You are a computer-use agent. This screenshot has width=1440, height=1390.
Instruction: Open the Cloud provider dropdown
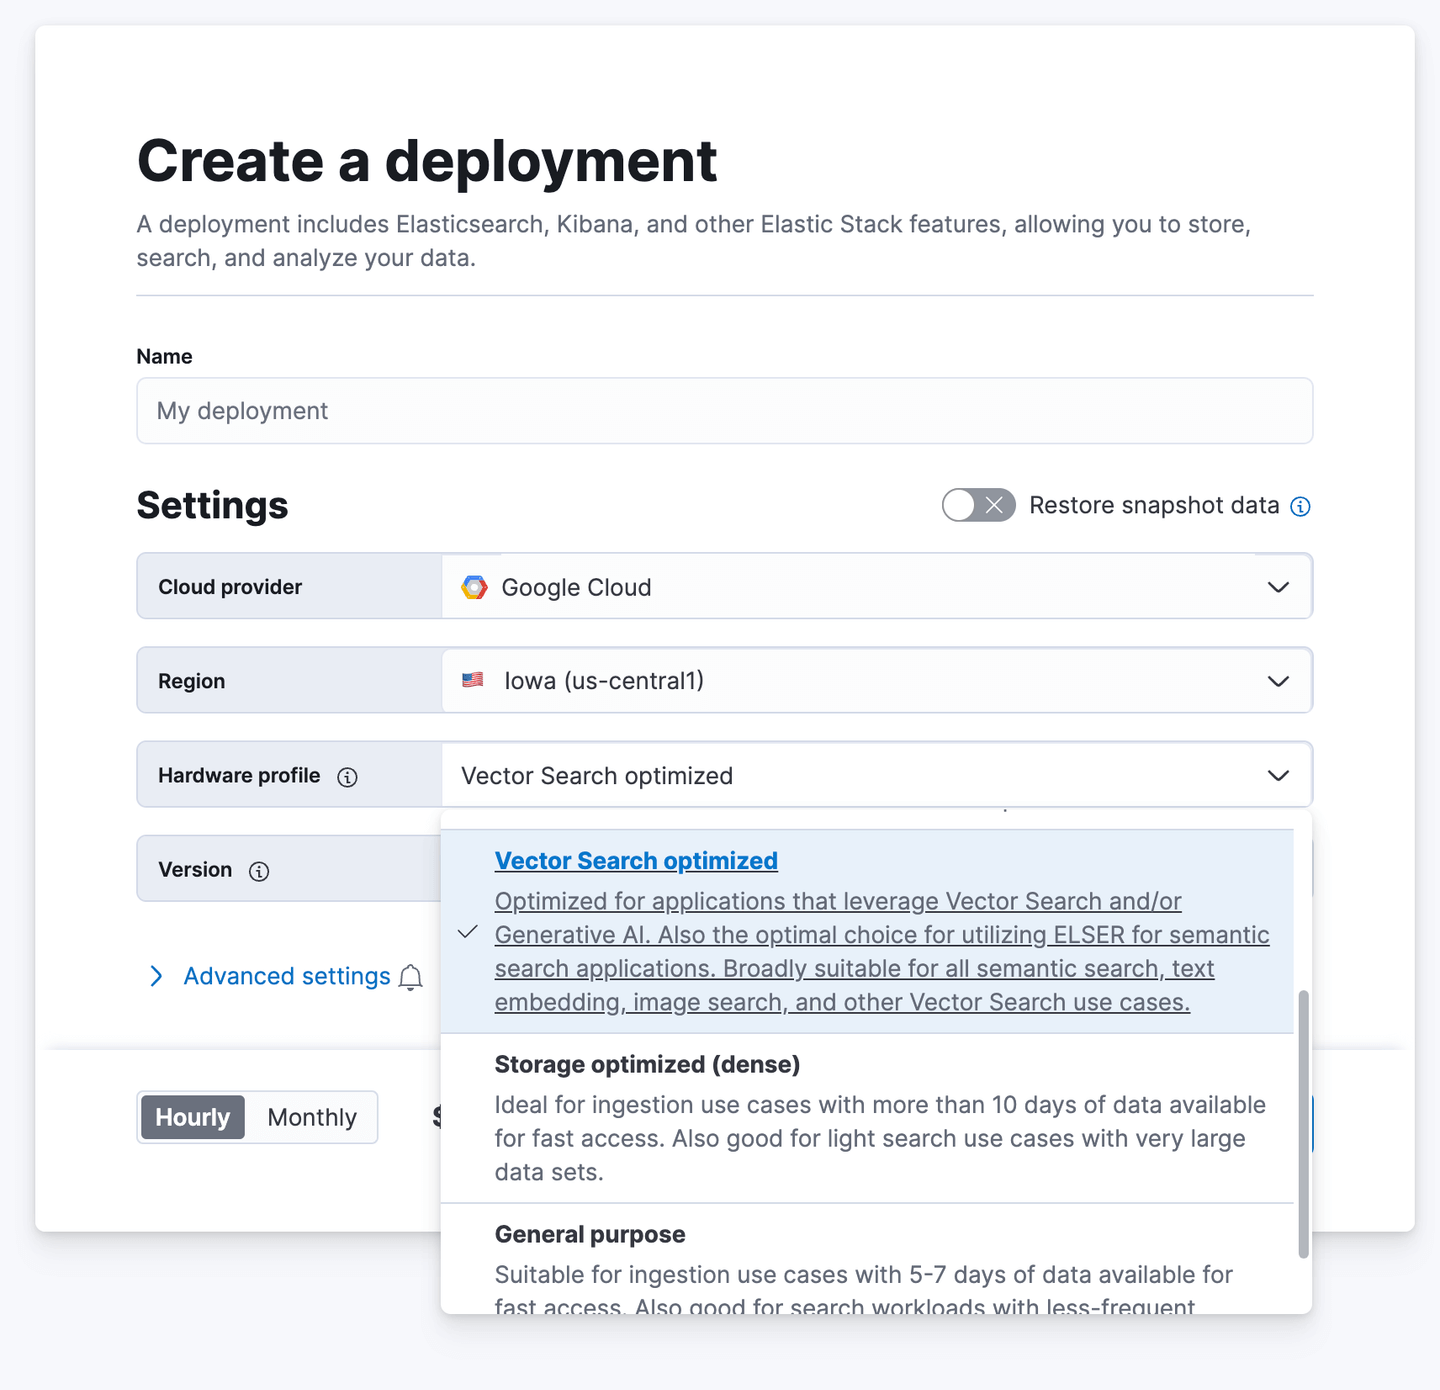(1278, 587)
